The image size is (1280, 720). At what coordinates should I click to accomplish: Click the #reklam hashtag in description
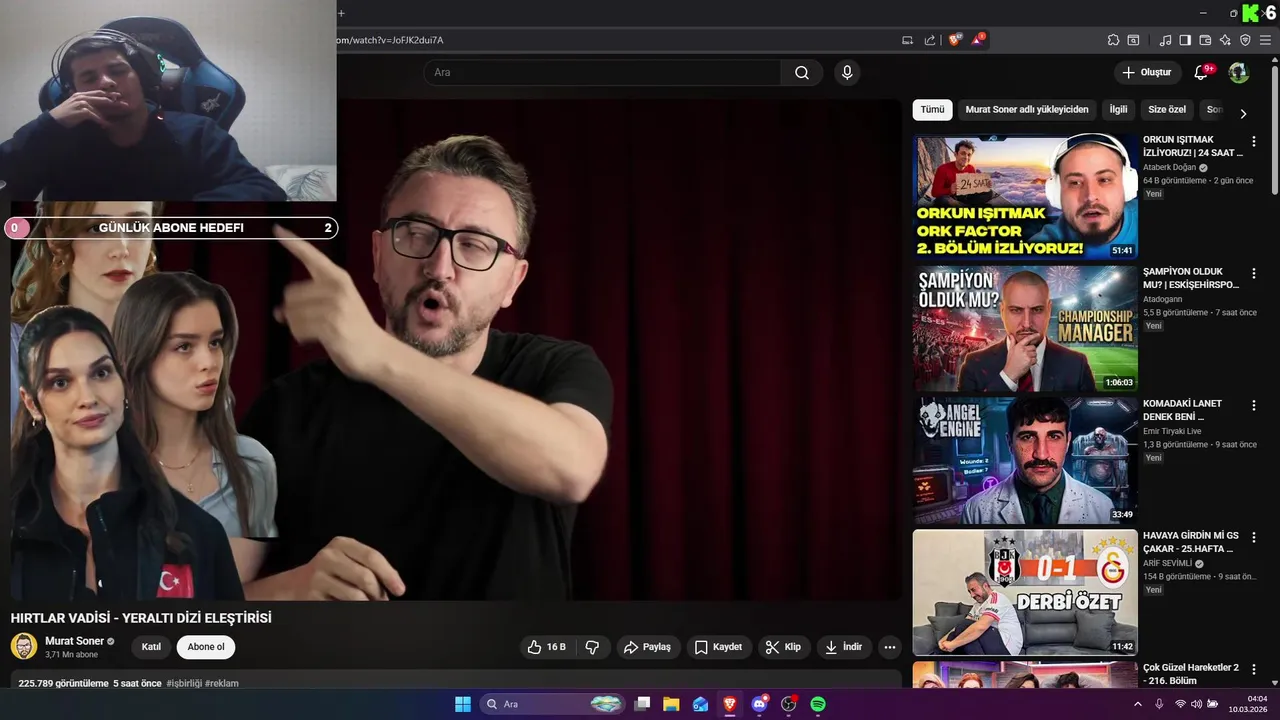(x=222, y=683)
